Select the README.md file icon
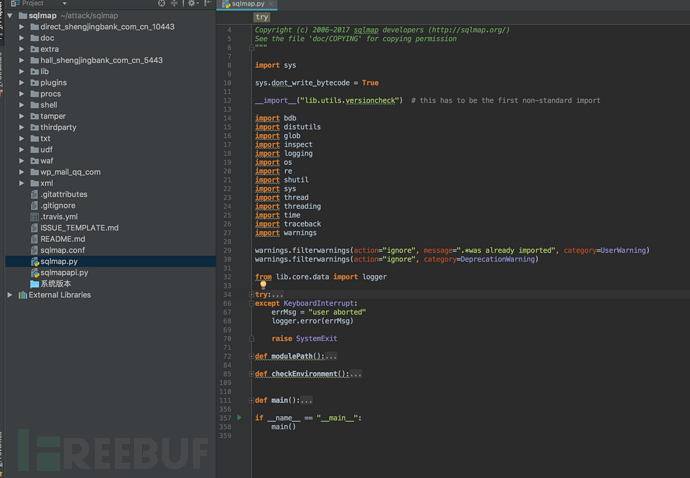This screenshot has height=478, width=690. pyautogui.click(x=34, y=239)
